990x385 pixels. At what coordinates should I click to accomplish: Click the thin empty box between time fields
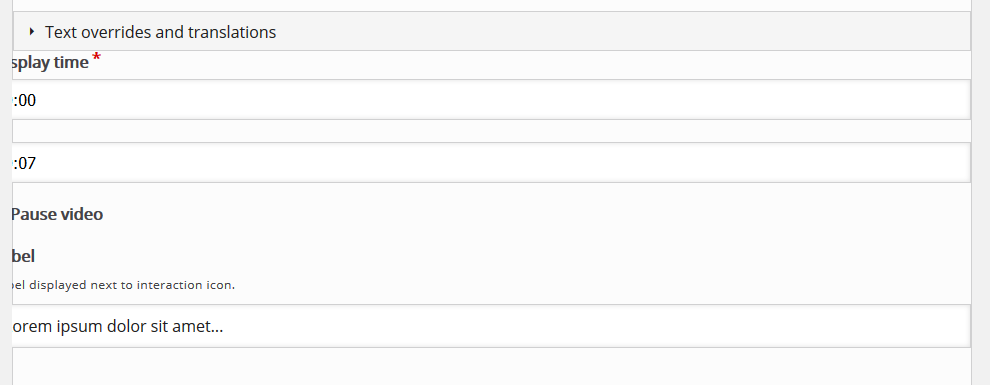pos(491,131)
